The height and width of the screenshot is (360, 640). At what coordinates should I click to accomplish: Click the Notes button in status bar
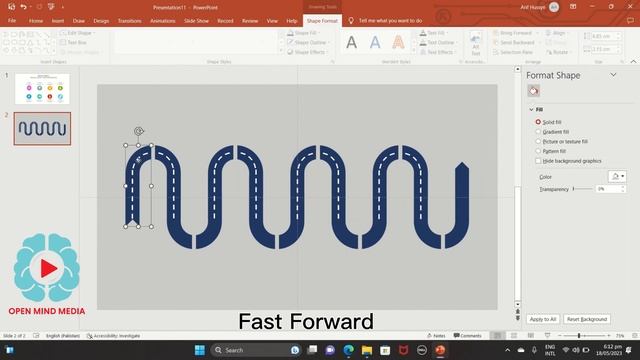tap(436, 336)
